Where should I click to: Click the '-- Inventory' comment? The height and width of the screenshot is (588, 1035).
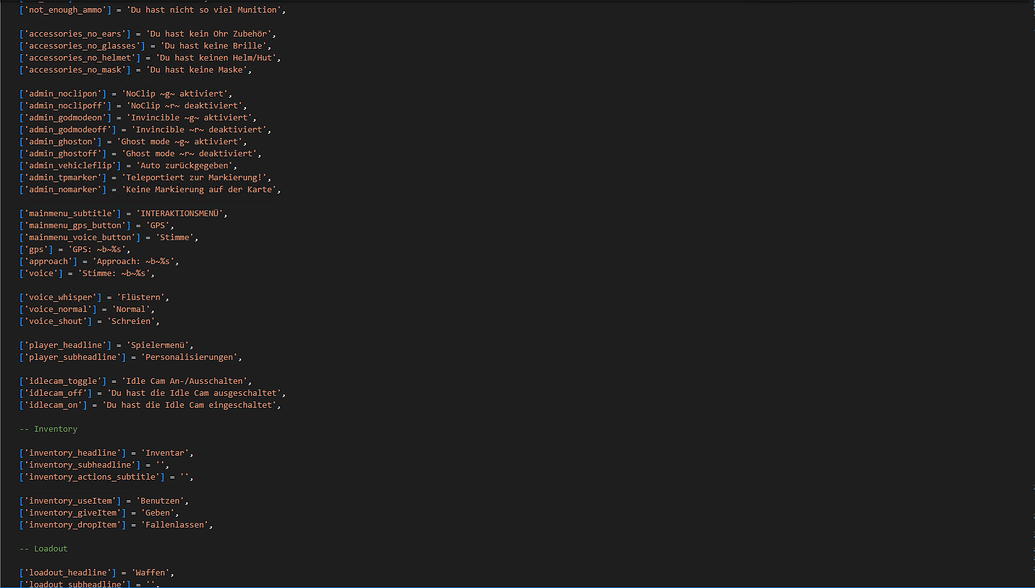[x=47, y=429]
